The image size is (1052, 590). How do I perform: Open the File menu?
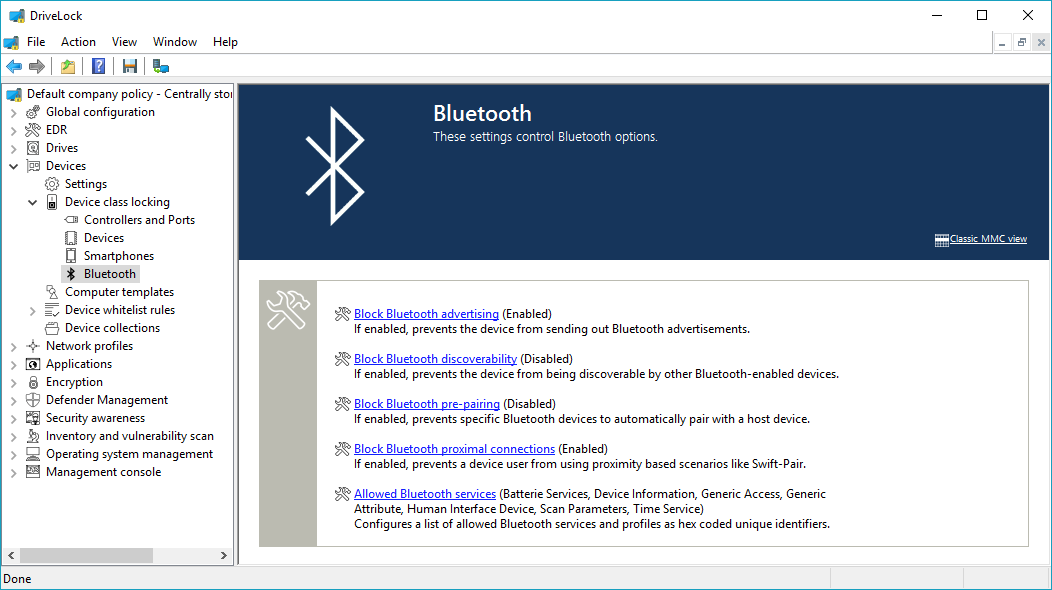coord(36,42)
